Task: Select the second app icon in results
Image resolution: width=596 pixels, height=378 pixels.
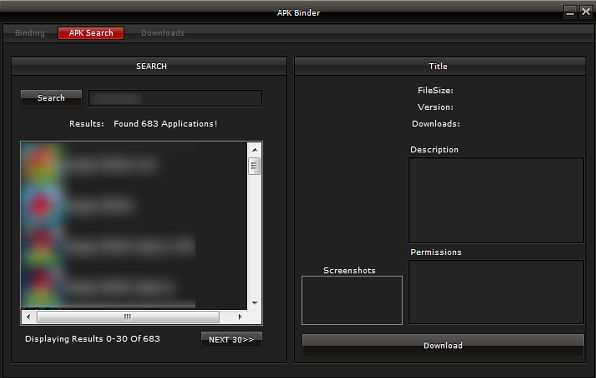Action: pyautogui.click(x=41, y=205)
